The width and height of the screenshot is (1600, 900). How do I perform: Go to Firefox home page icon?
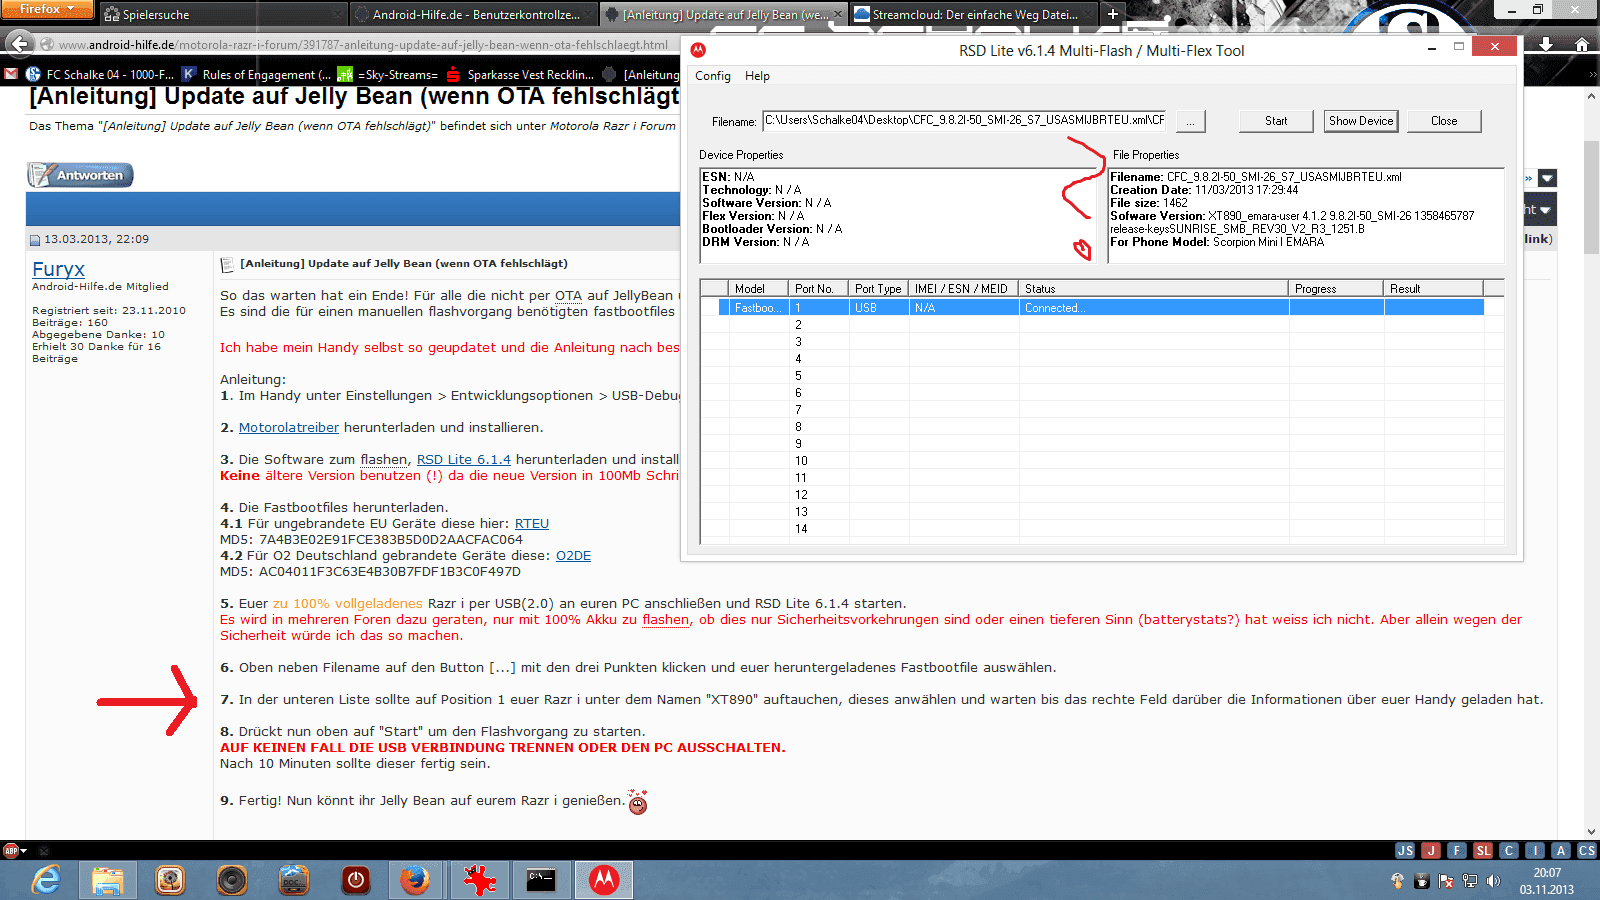tap(1582, 44)
